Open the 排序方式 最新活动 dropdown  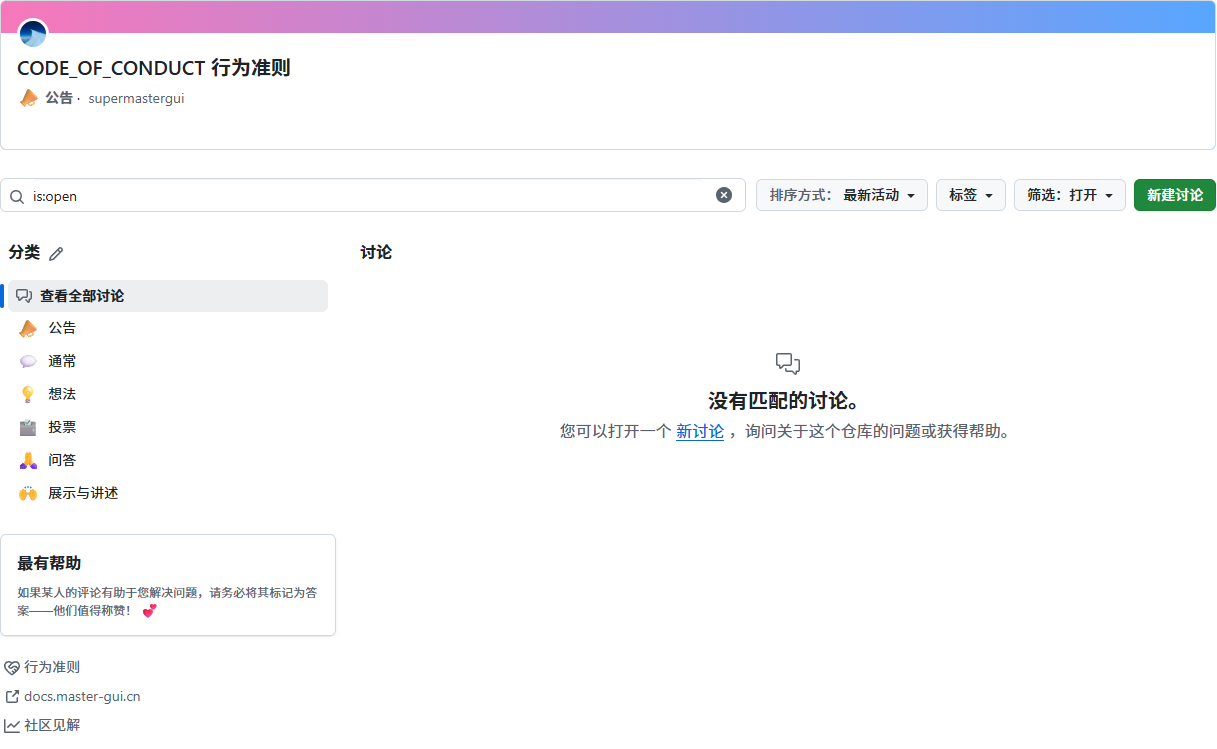click(x=842, y=195)
